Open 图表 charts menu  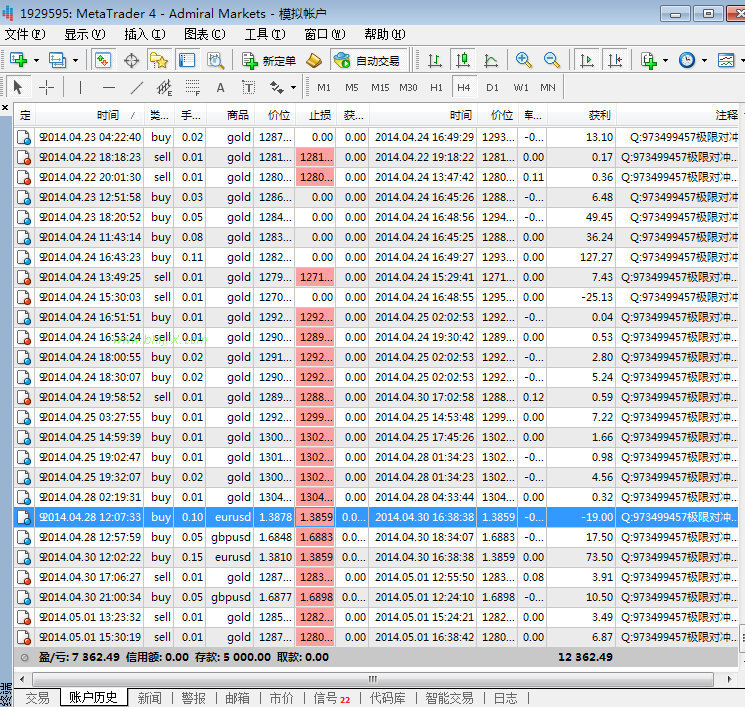tap(205, 34)
